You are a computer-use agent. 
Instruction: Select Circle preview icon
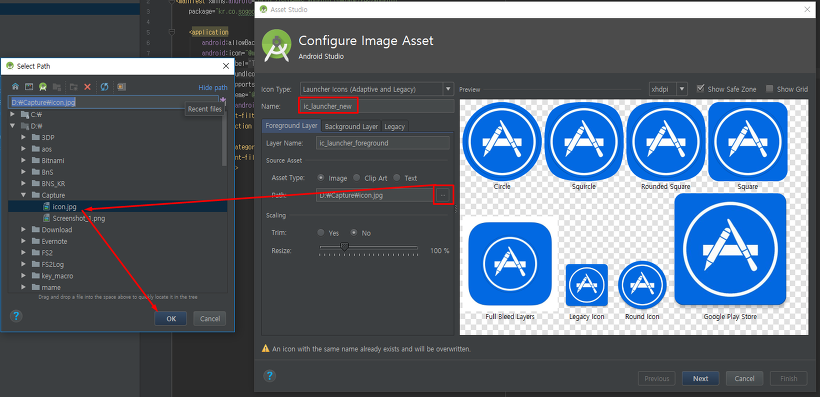coord(502,141)
